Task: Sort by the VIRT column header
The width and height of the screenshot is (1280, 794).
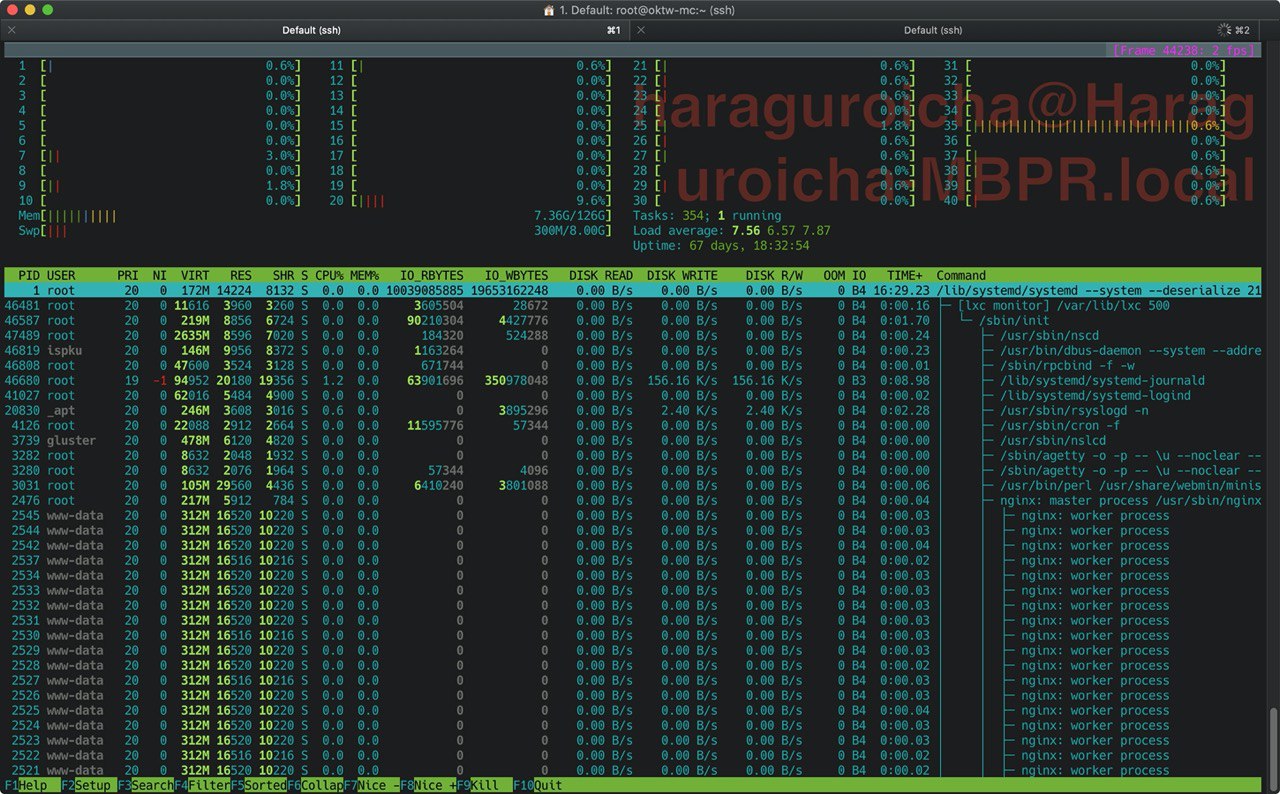Action: (x=195, y=275)
